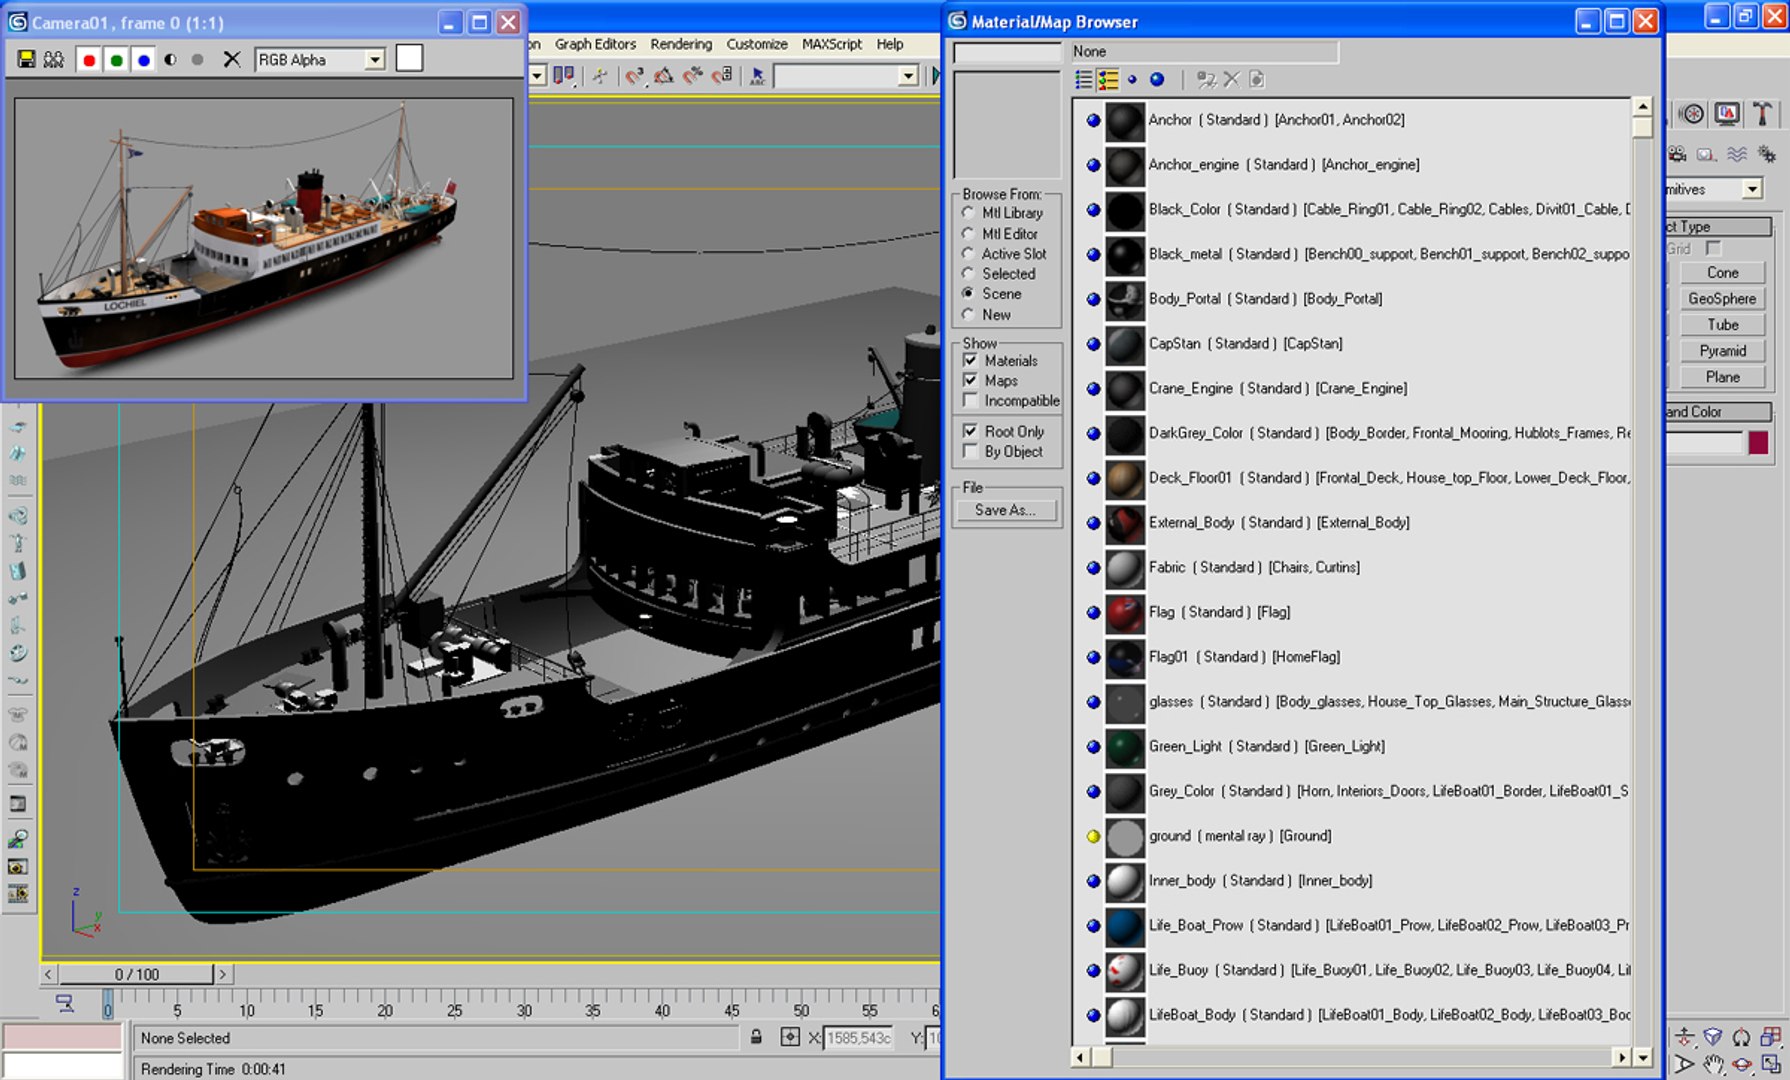
Task: Display alpha channel in render window
Action: (171, 60)
